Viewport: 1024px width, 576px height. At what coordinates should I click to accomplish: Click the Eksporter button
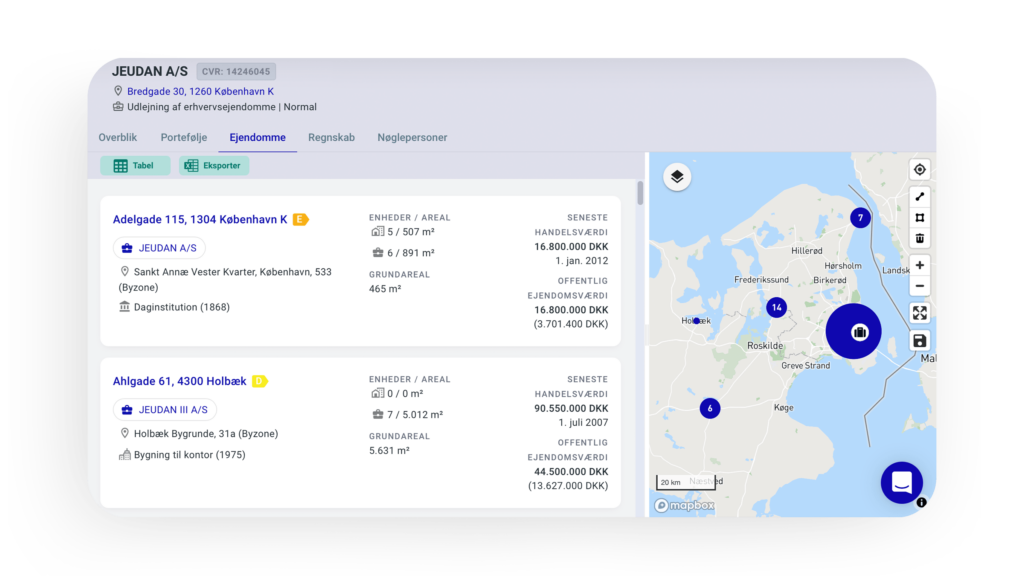[x=214, y=166]
